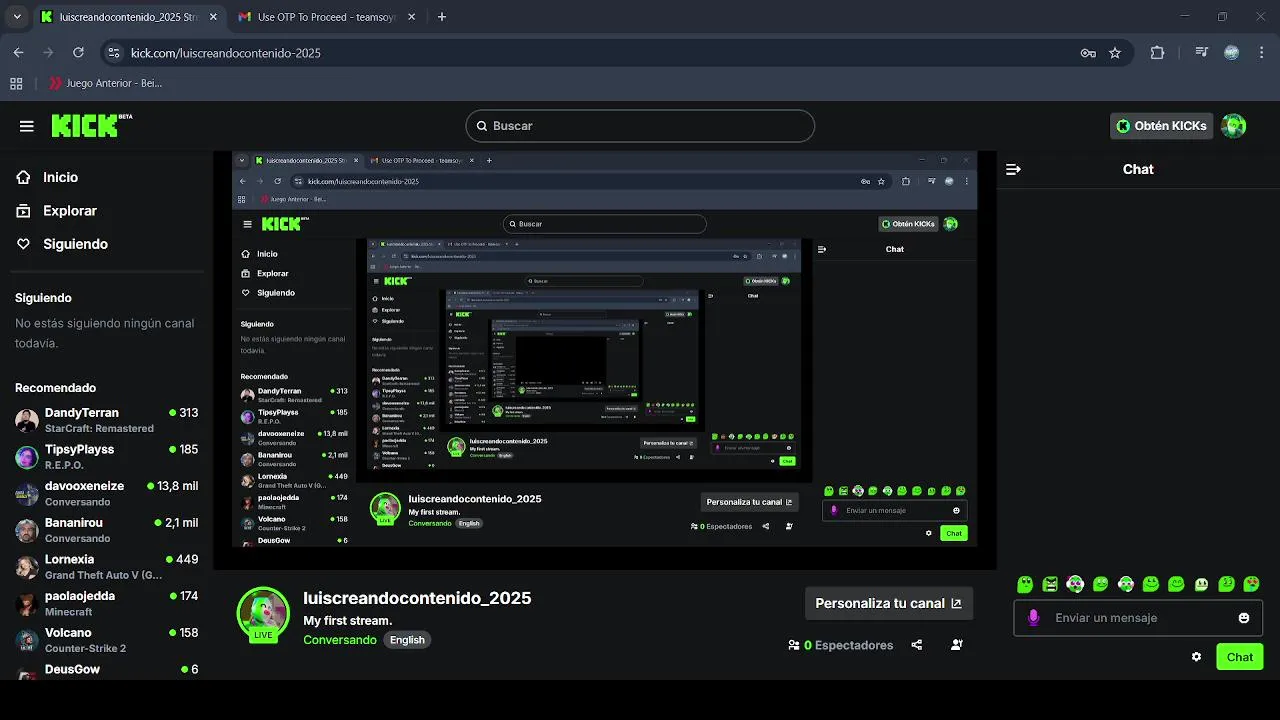
Task: Open the Chrome three-dot menu
Action: click(1262, 53)
